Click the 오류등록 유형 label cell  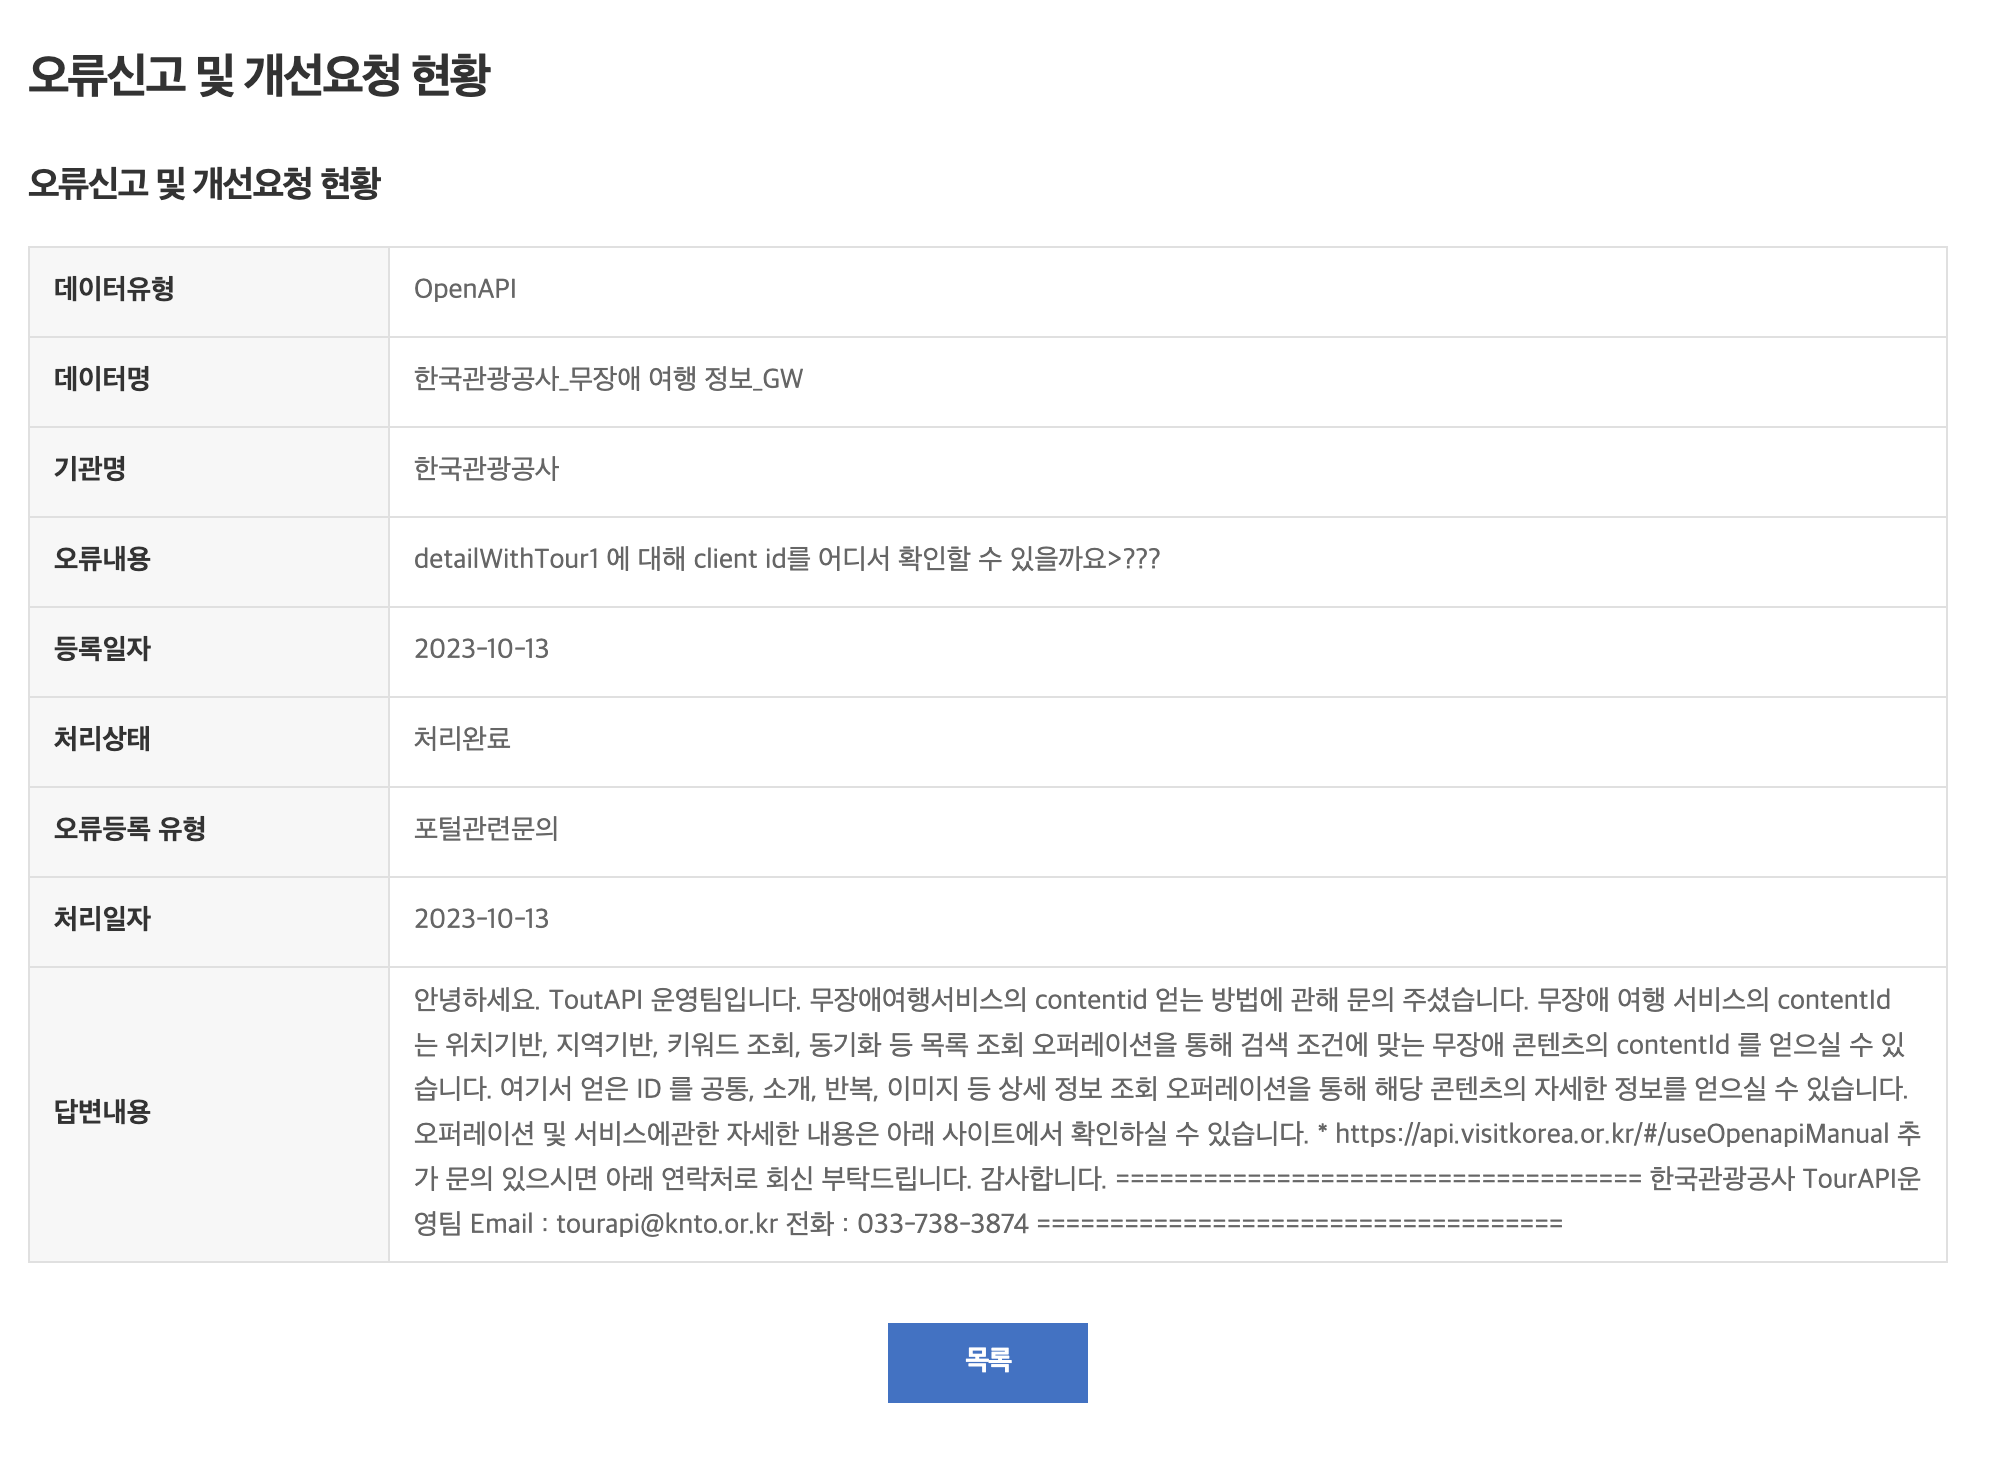(x=209, y=832)
